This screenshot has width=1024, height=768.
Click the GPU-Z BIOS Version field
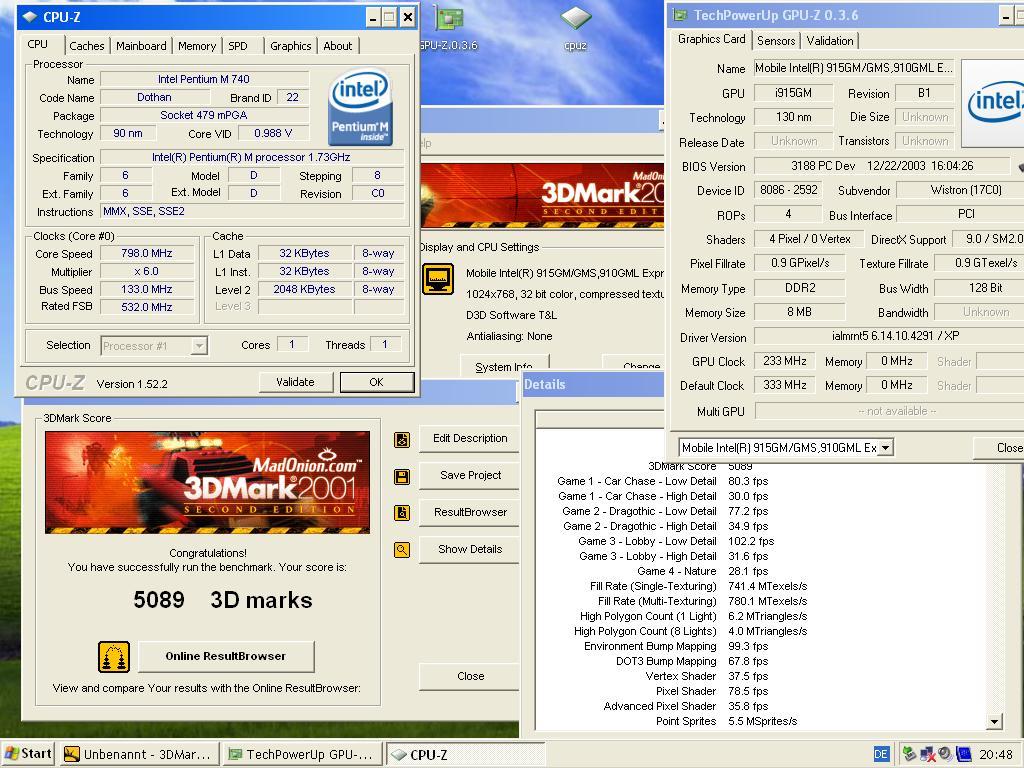pyautogui.click(x=882, y=166)
